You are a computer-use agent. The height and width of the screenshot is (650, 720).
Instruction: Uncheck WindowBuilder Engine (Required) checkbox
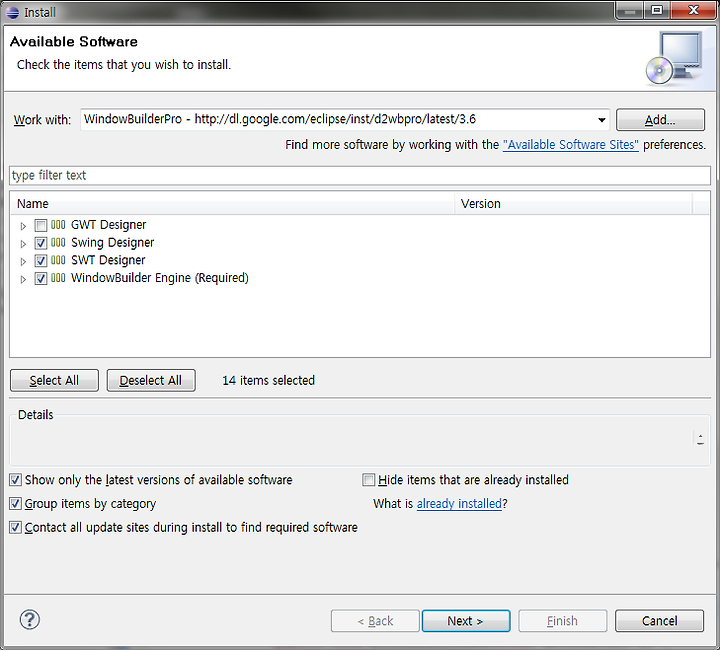tap(41, 278)
